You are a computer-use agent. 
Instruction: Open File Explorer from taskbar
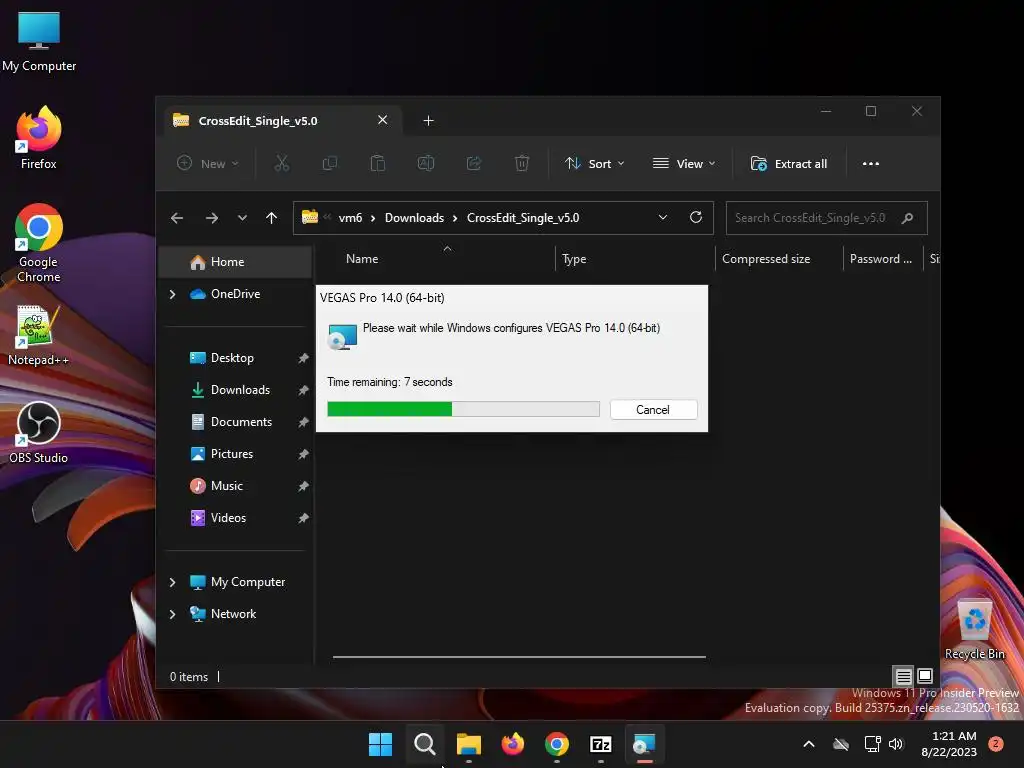468,744
